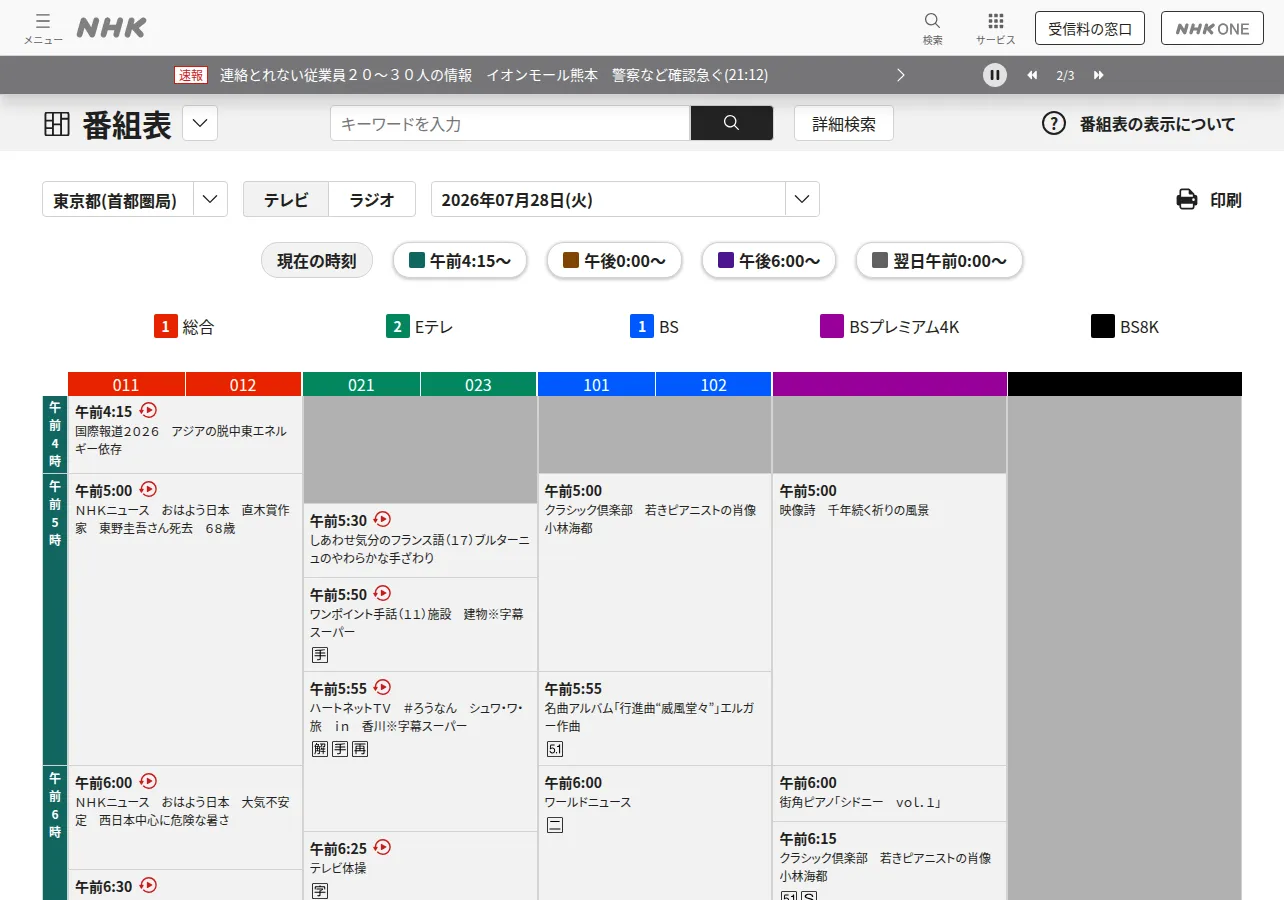
Task: Go to previous news ticker item
Action: pyautogui.click(x=1032, y=75)
